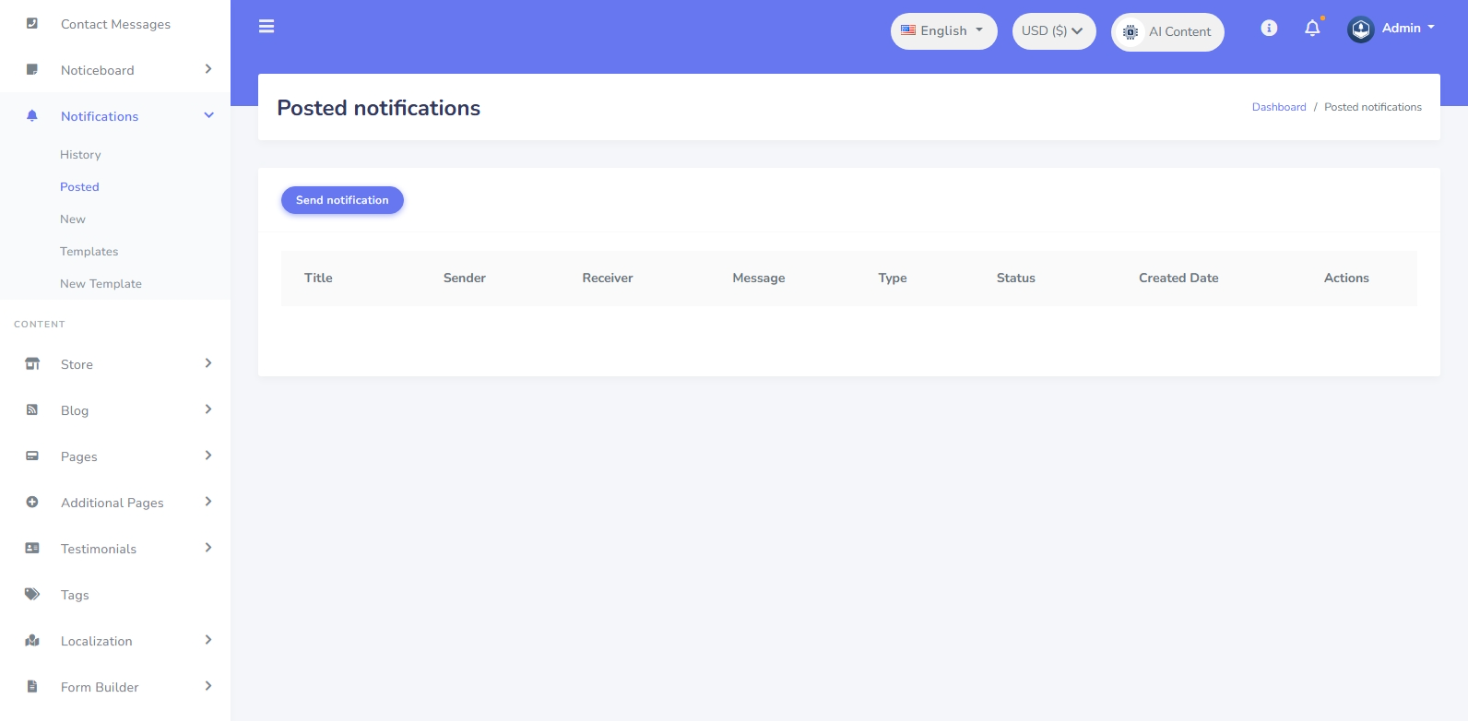Click the Created Date column header
Viewport: 1468px width, 721px height.
tap(1178, 278)
